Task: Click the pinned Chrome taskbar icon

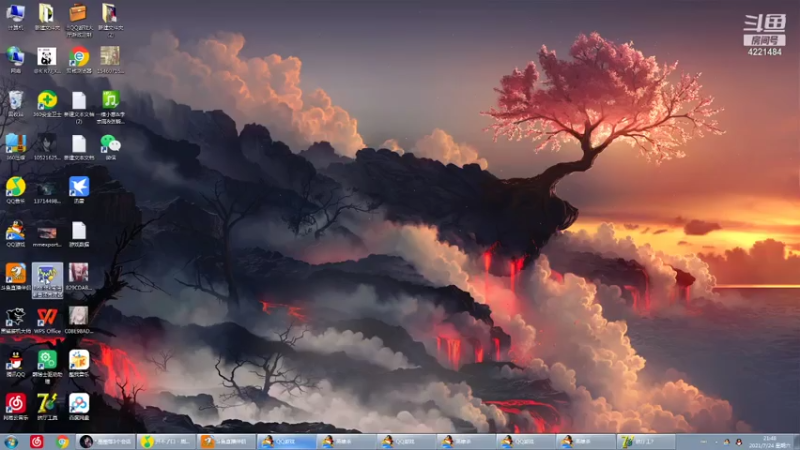Action: (x=62, y=442)
